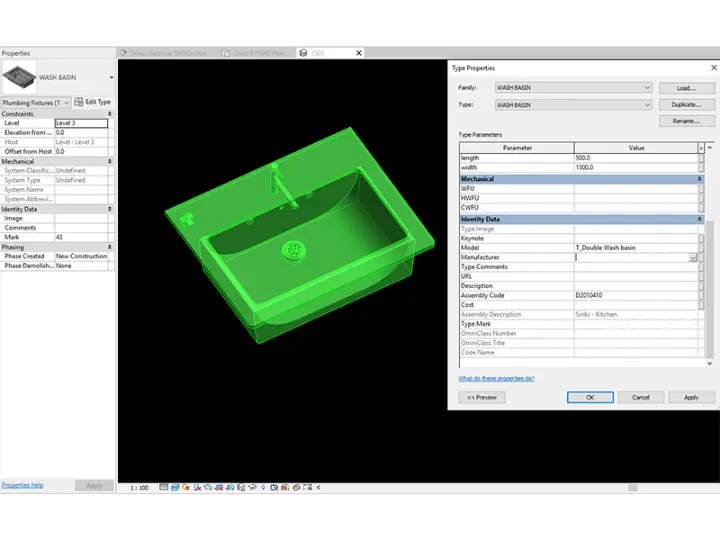Collapse the view control bar arrow

pyautogui.click(x=318, y=487)
